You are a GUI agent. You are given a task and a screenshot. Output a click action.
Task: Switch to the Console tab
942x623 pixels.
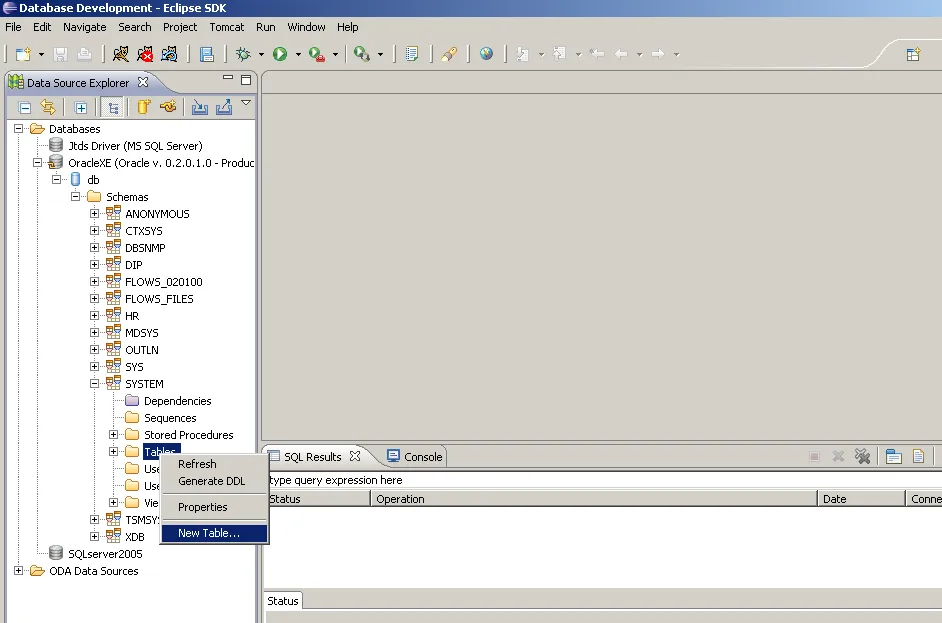[x=415, y=457]
